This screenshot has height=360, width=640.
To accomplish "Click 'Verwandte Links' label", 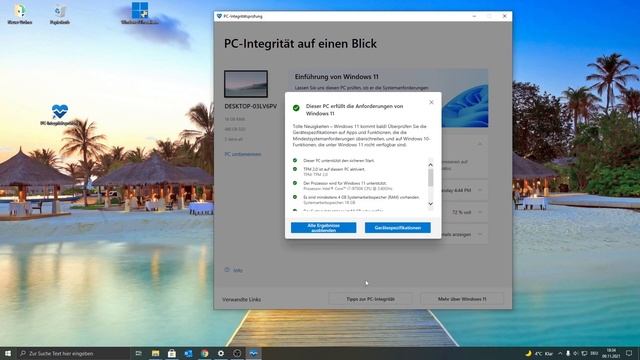I will [x=241, y=300].
